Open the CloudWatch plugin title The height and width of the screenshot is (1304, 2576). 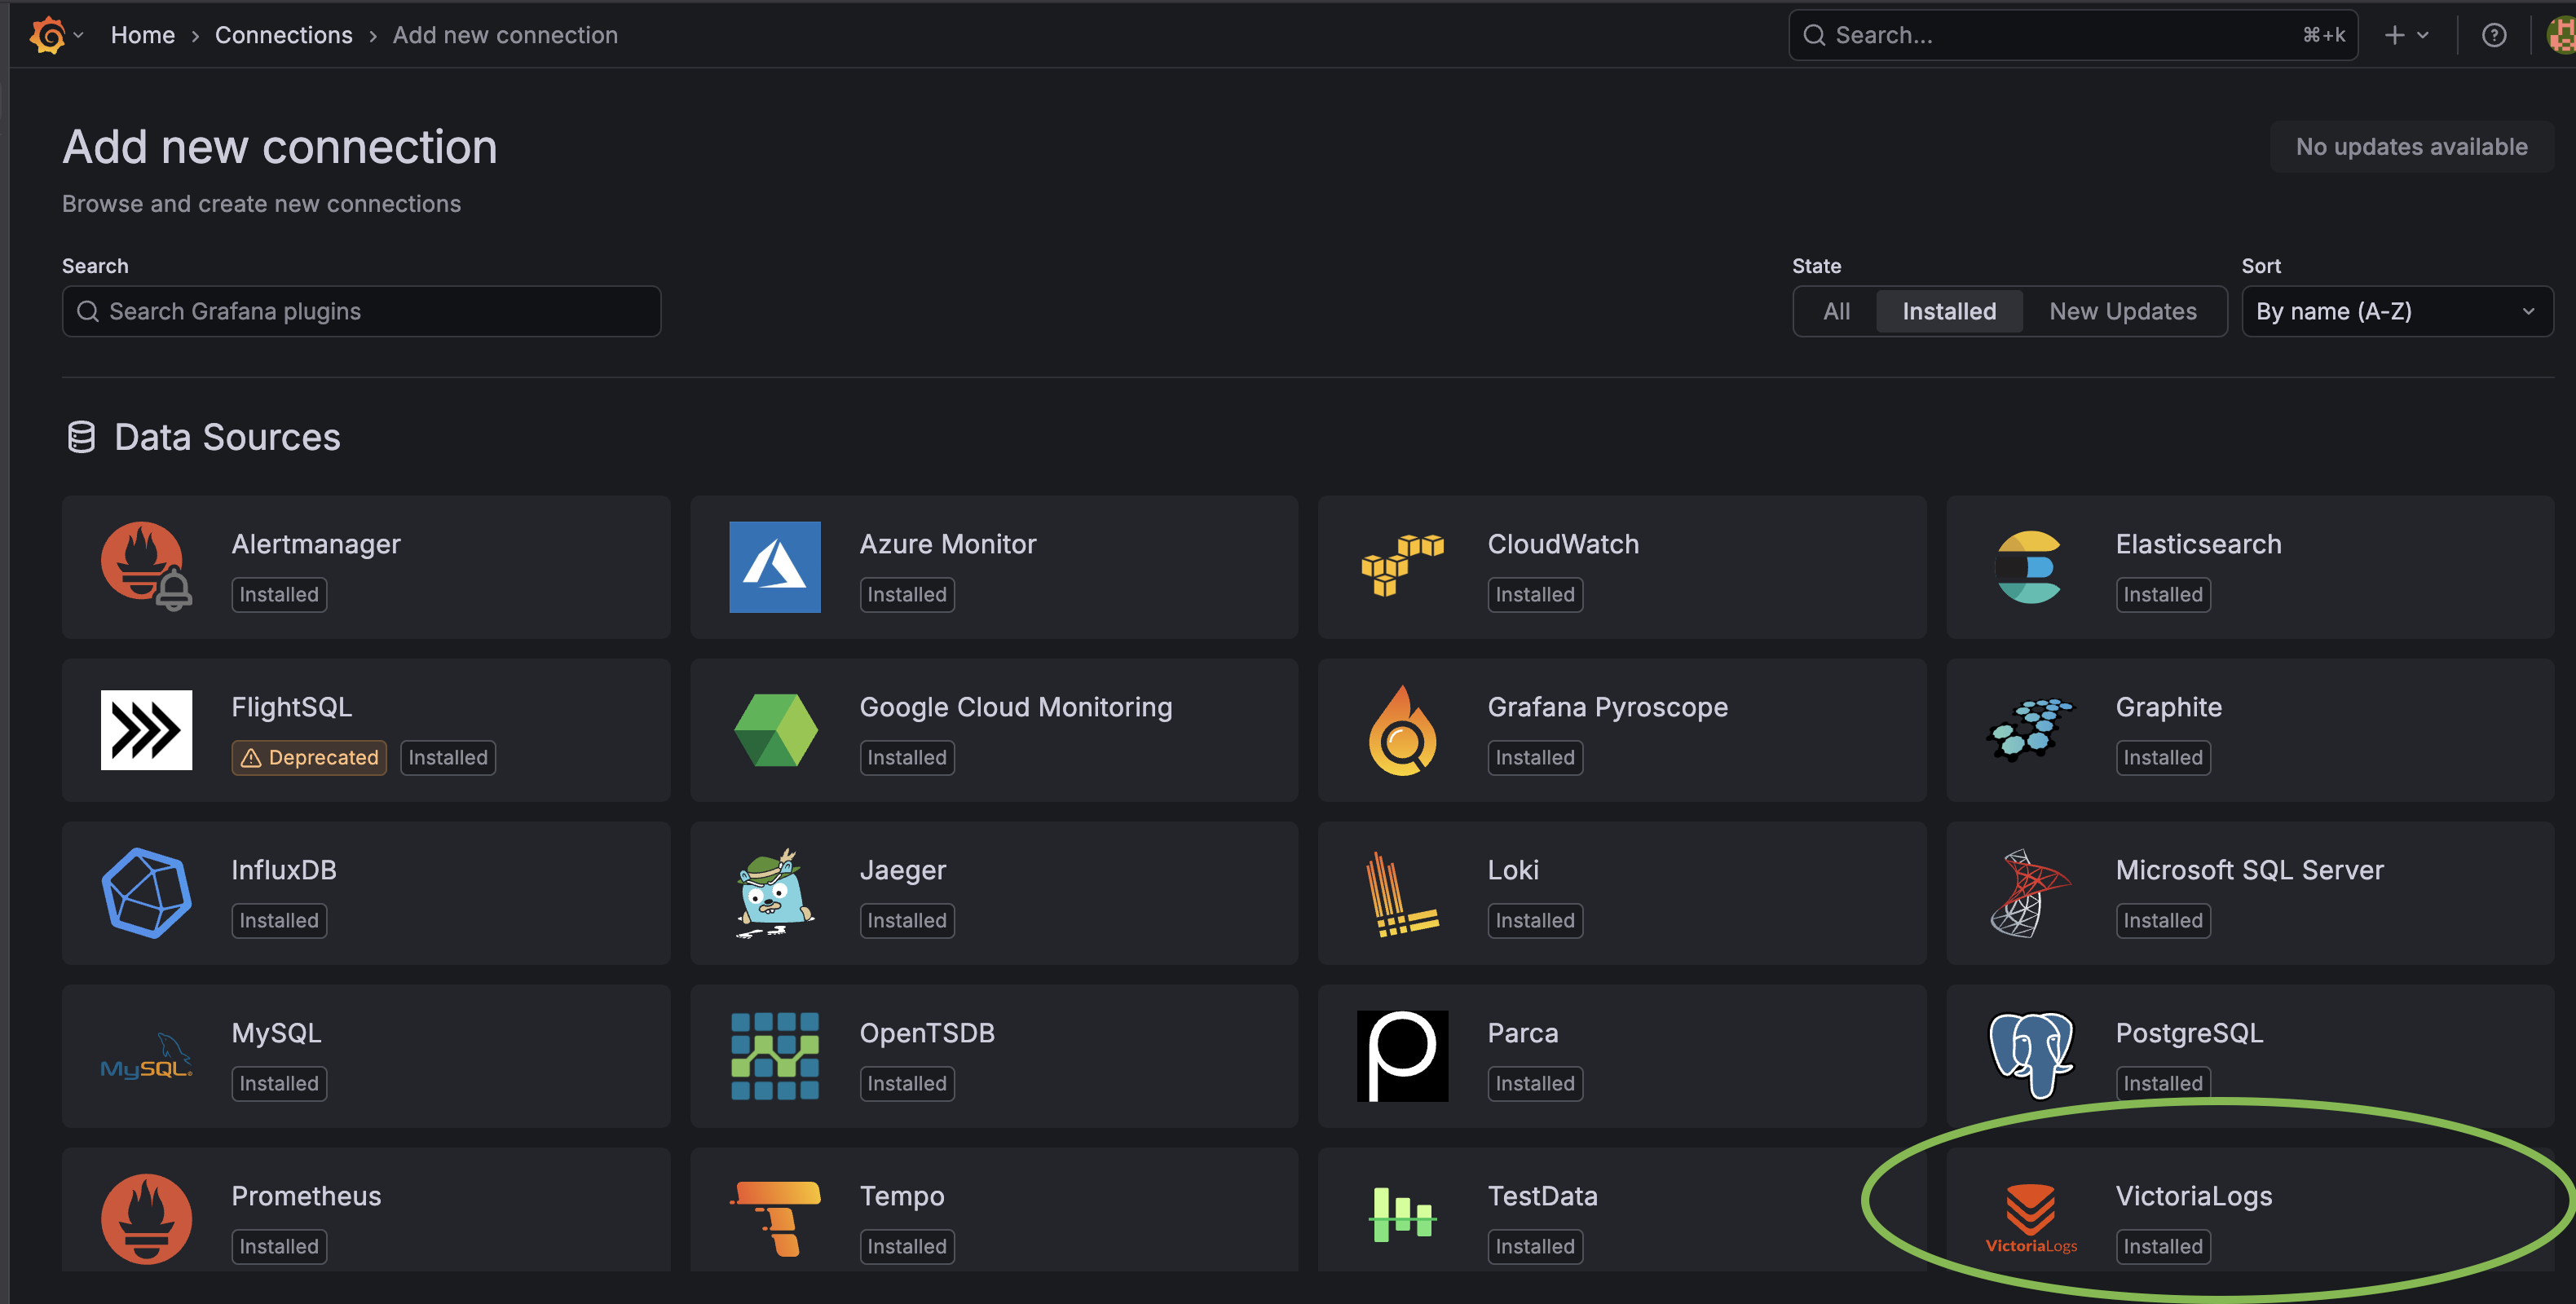tap(1562, 543)
